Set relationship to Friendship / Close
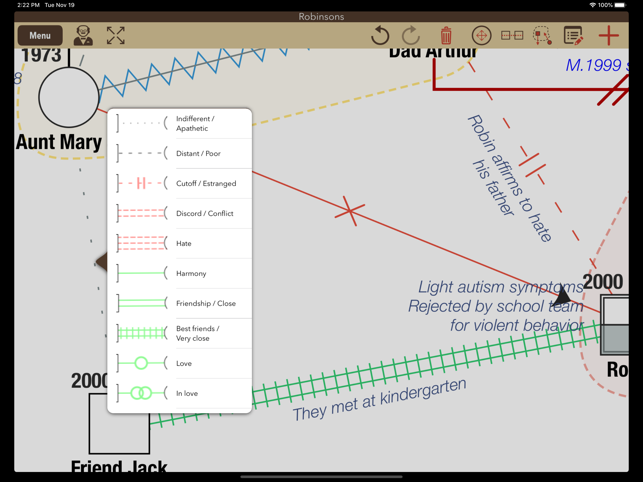This screenshot has width=643, height=482. (180, 304)
